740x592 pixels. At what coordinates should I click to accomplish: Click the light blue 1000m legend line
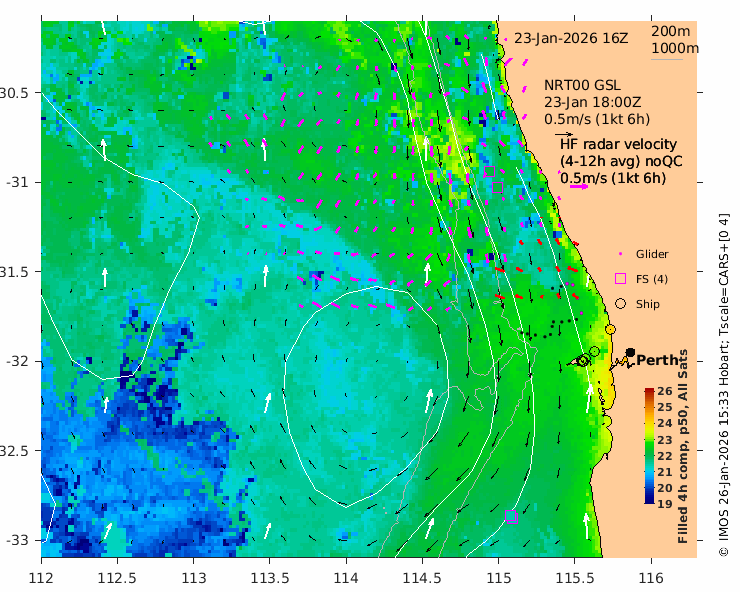(667, 59)
